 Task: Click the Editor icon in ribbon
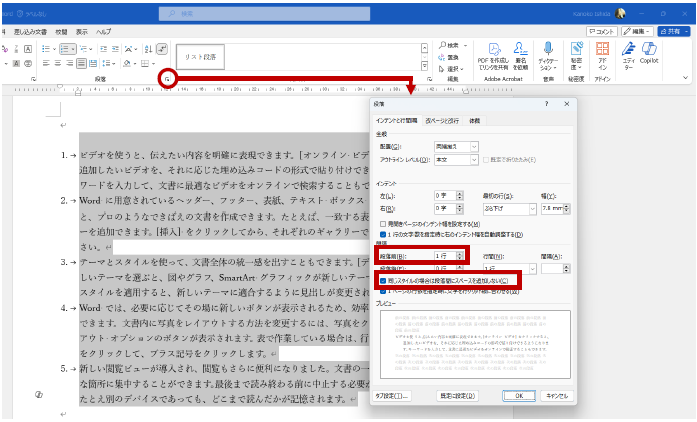pyautogui.click(x=628, y=50)
